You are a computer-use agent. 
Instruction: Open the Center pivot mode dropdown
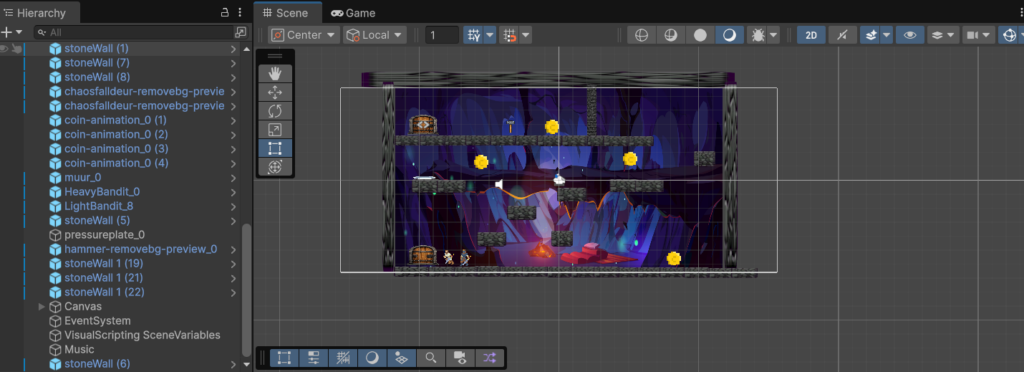[x=304, y=35]
